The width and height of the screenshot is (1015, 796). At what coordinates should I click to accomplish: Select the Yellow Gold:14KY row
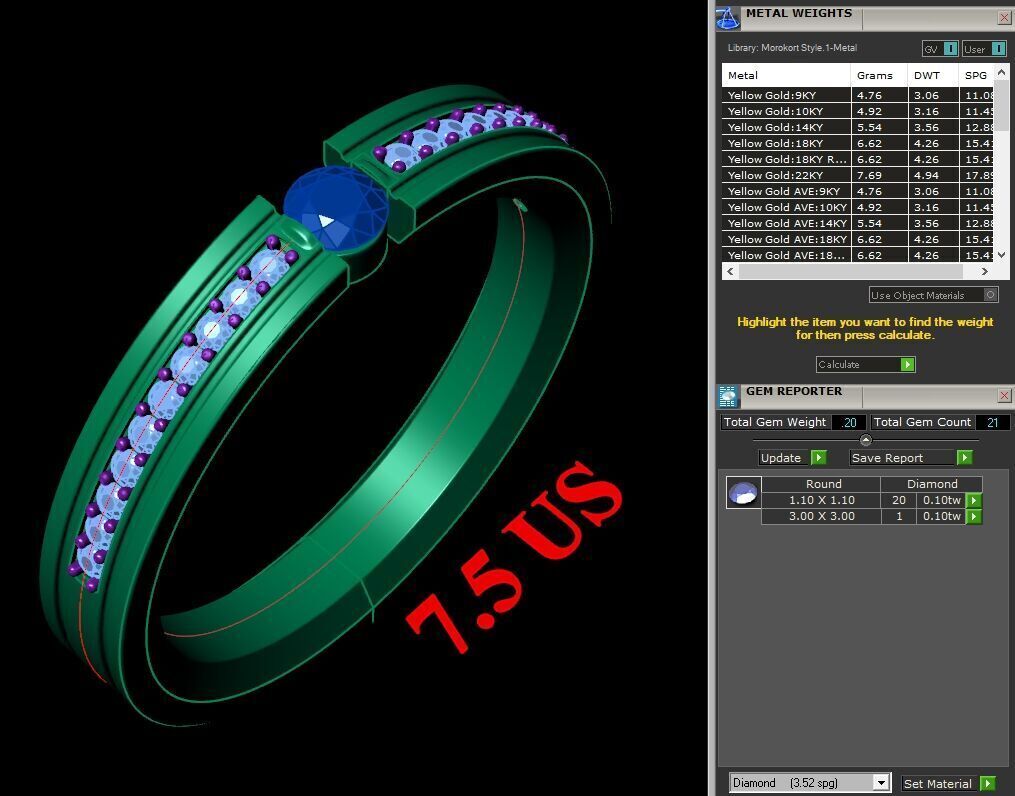[858, 127]
